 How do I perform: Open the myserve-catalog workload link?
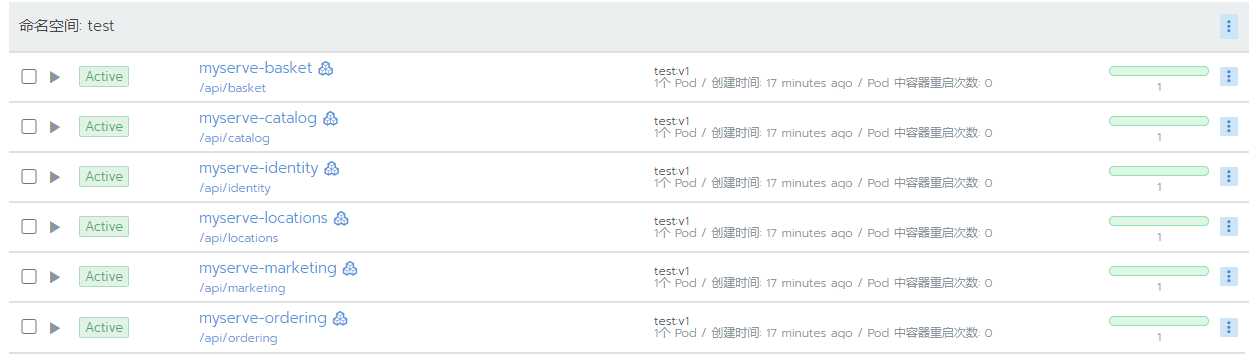coord(258,118)
